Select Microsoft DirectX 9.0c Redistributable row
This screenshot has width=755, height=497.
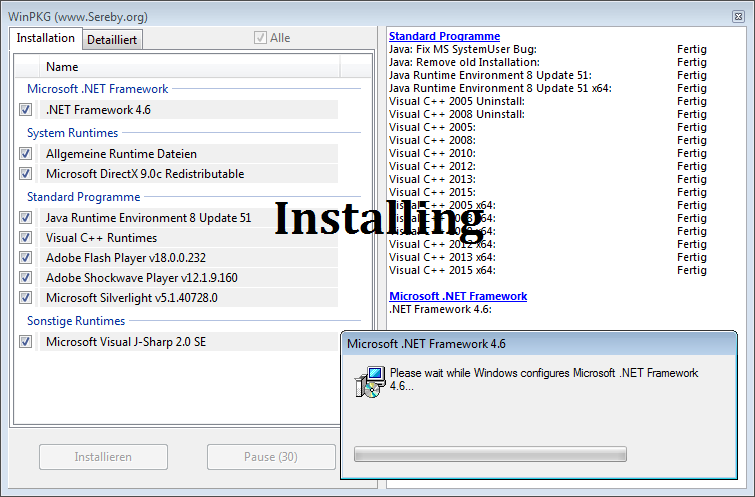(189, 174)
